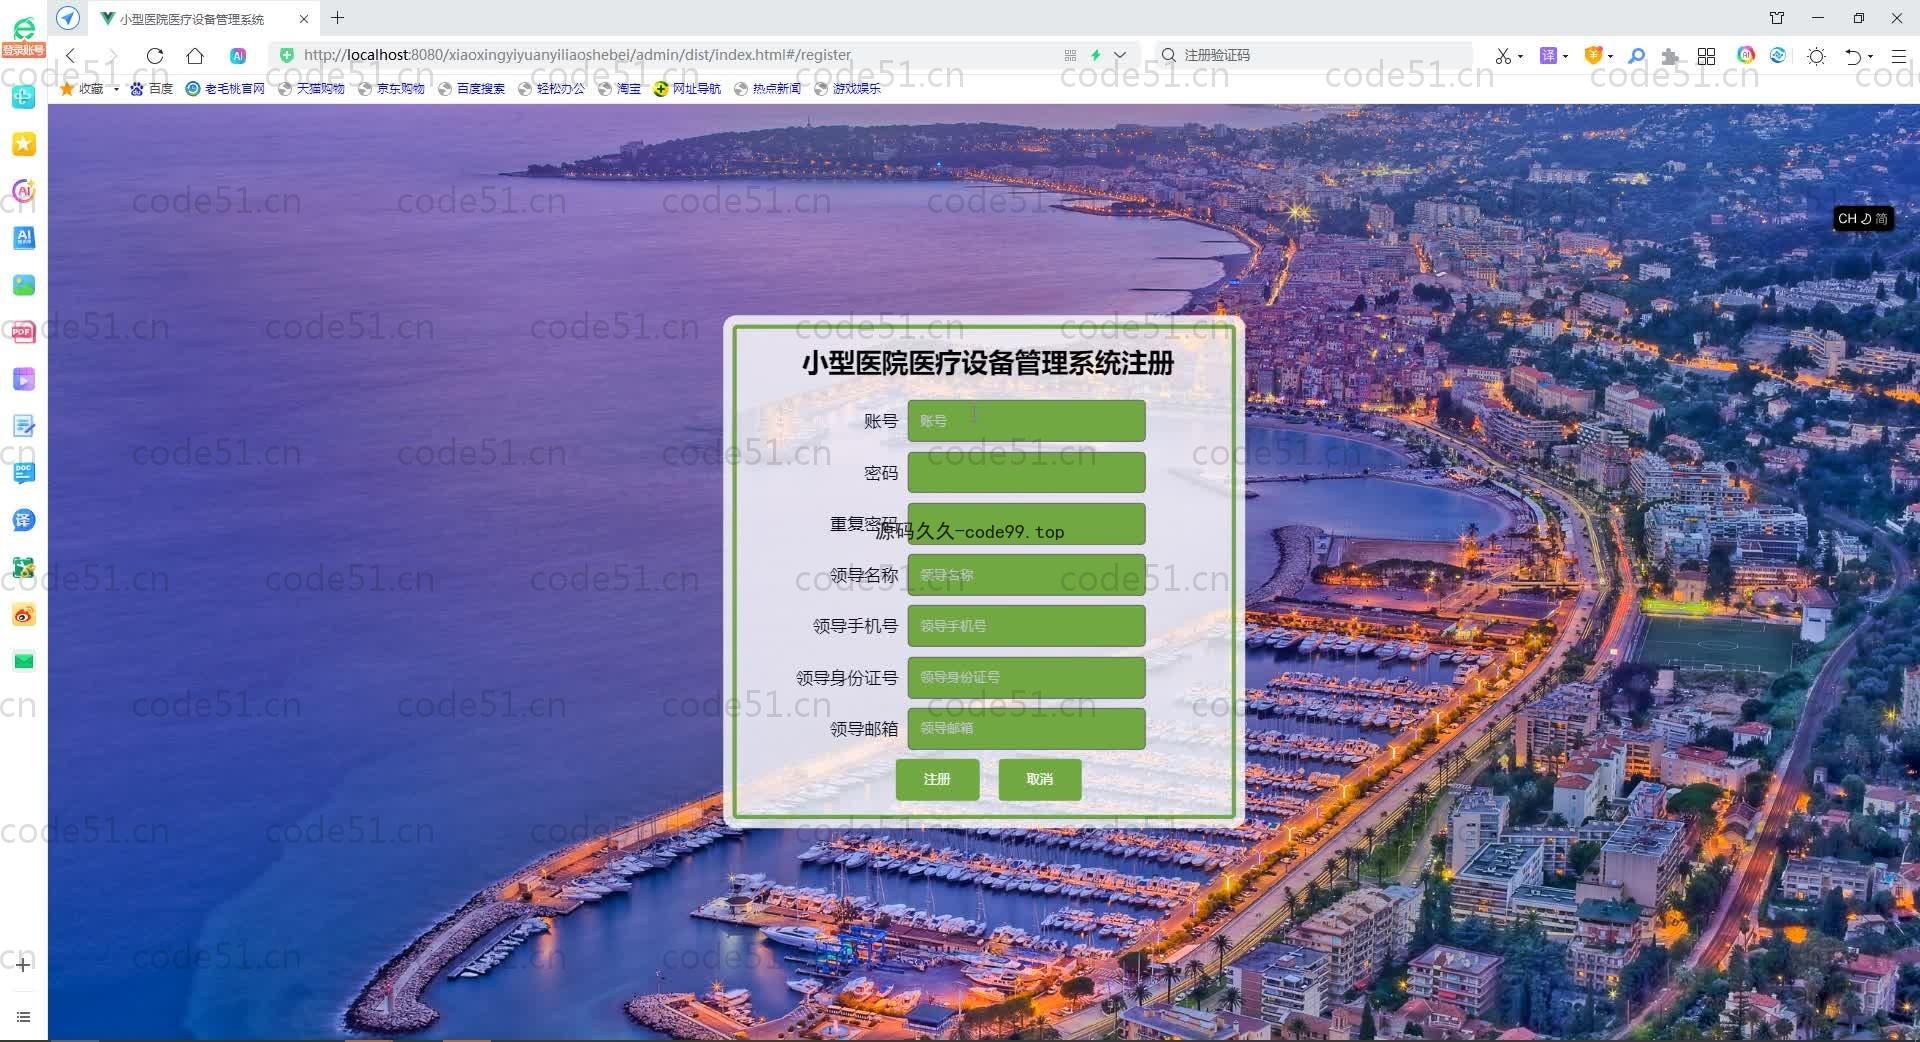Image resolution: width=1920 pixels, height=1042 pixels.
Task: Open the 淘宝 bookmark
Action: [619, 88]
